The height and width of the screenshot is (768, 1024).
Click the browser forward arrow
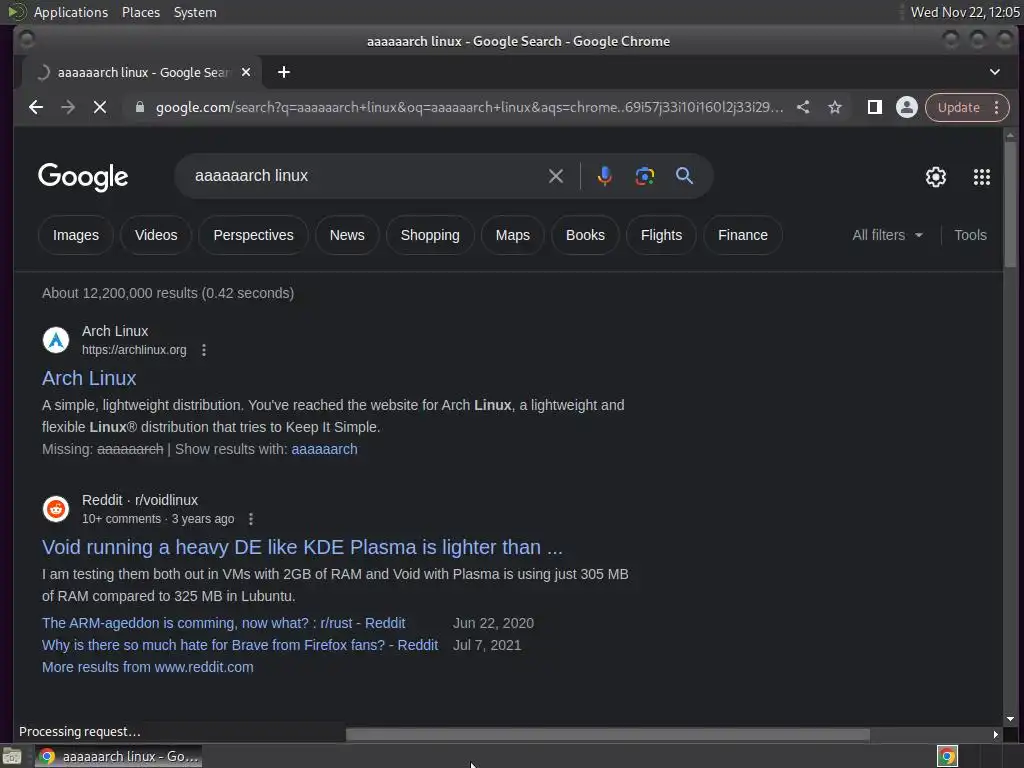pos(68,107)
